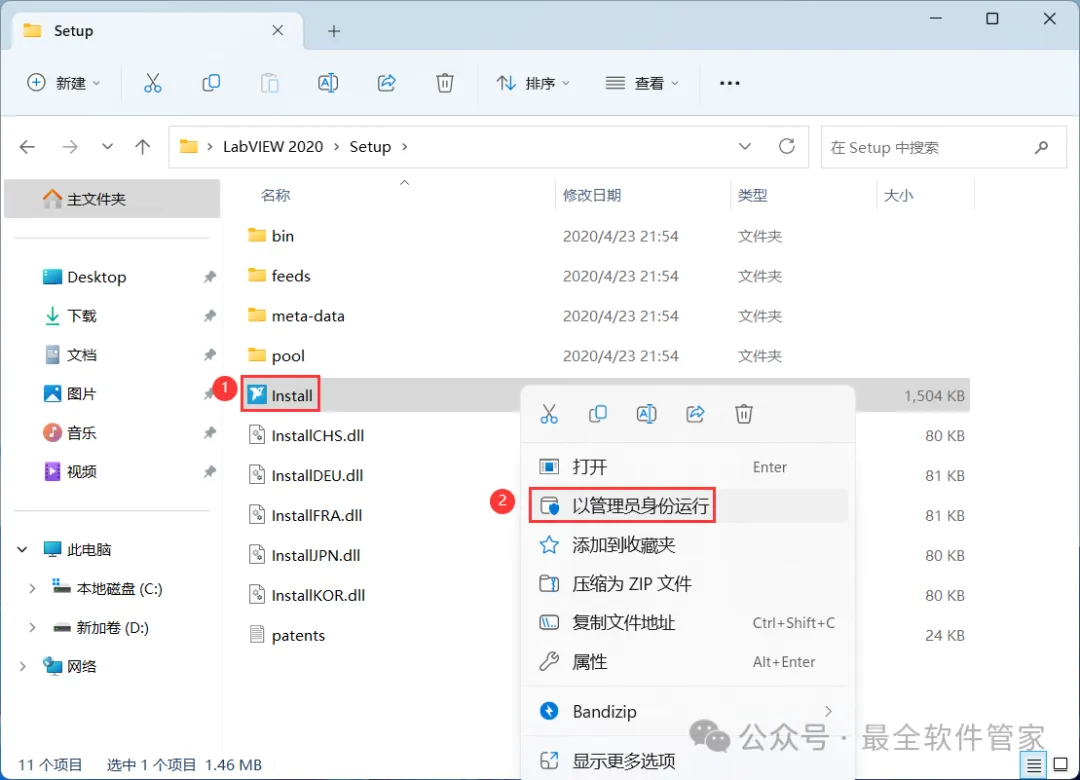
Task: Close the Setup tab
Action: 278,30
